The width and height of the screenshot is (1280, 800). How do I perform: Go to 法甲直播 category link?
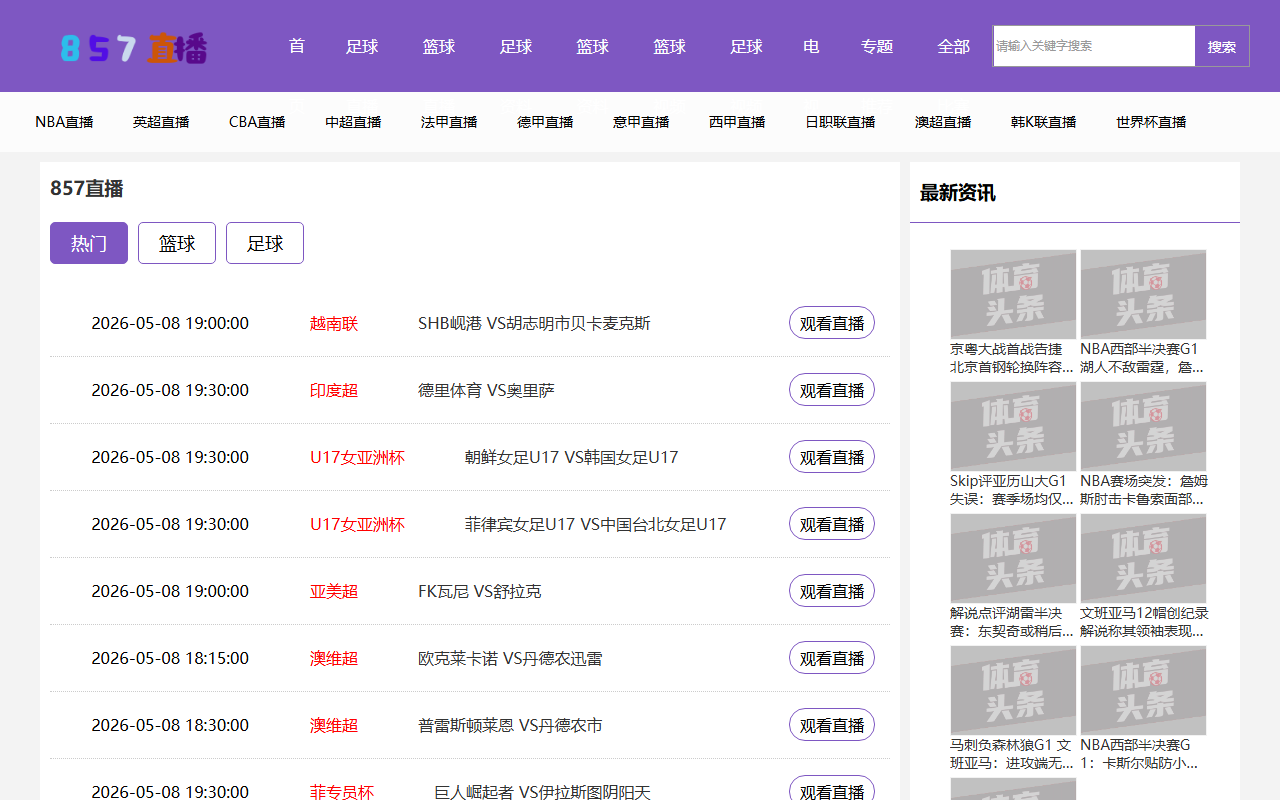tap(449, 122)
